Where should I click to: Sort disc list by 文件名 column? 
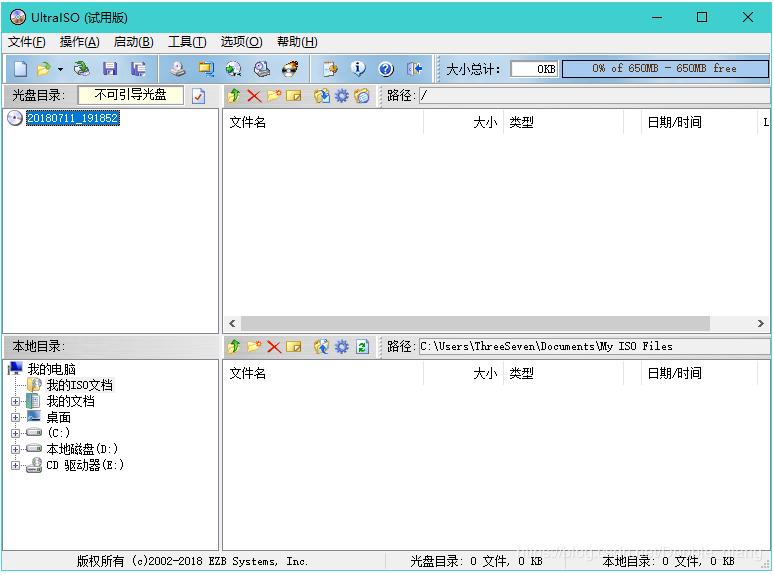pos(323,122)
